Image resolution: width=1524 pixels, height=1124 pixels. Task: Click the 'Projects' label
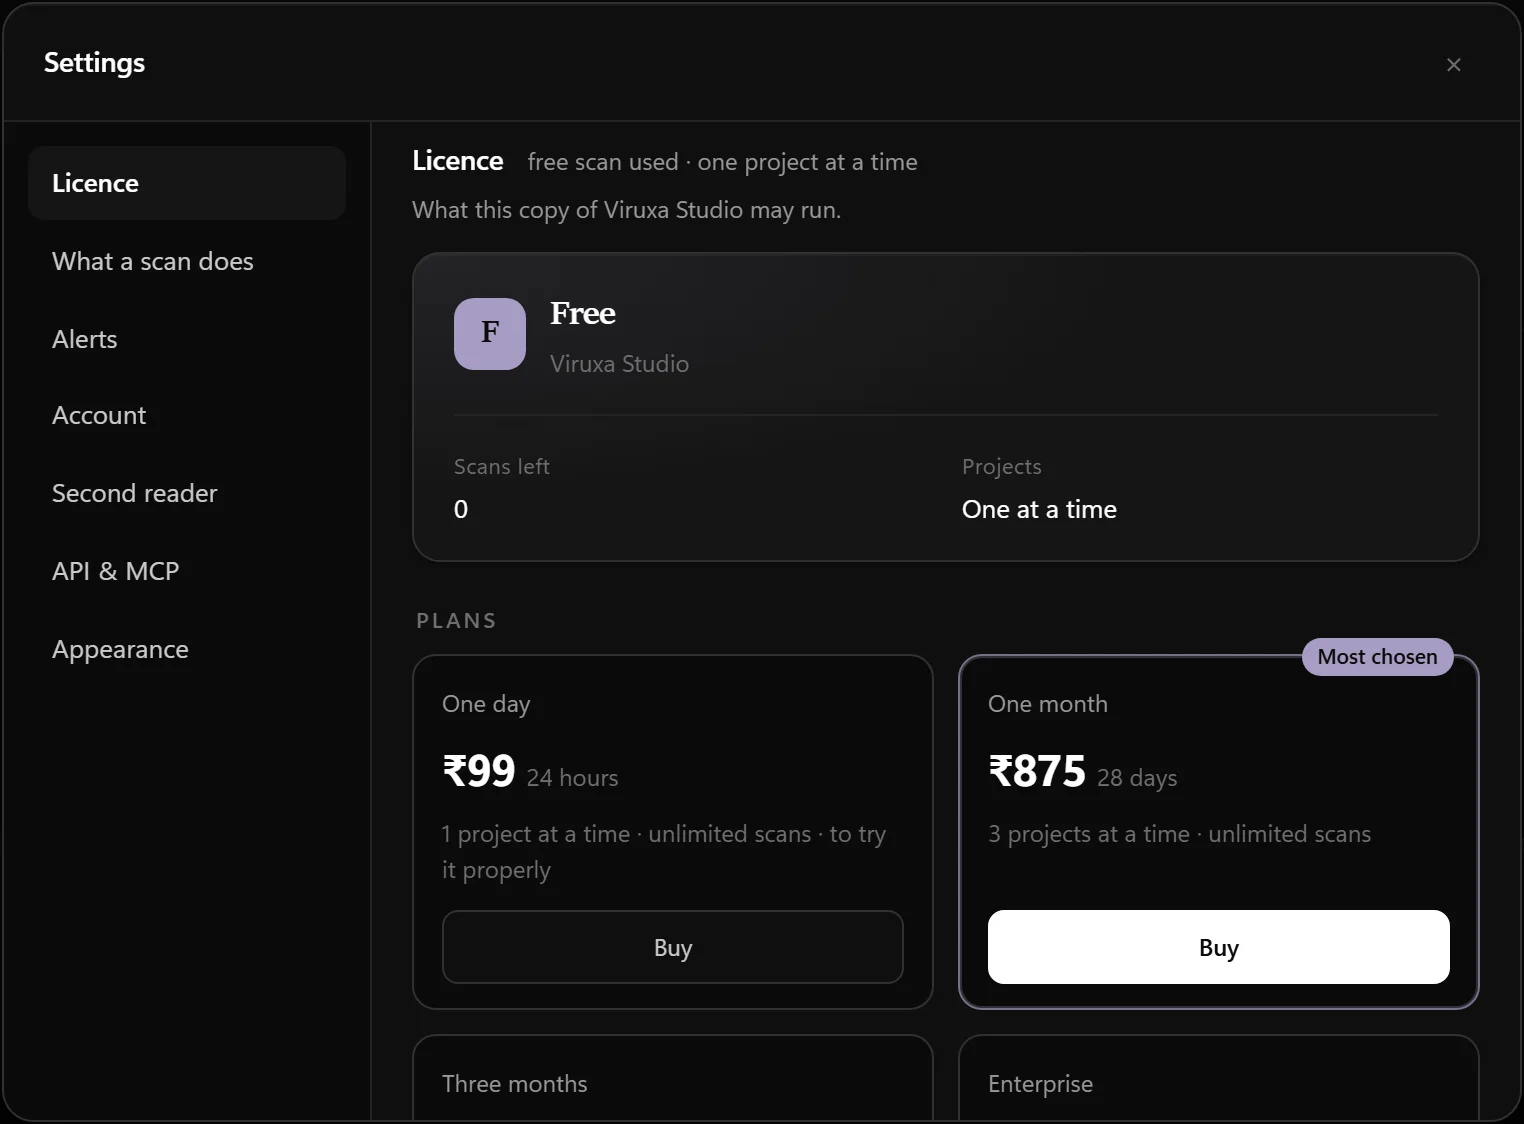click(1001, 466)
